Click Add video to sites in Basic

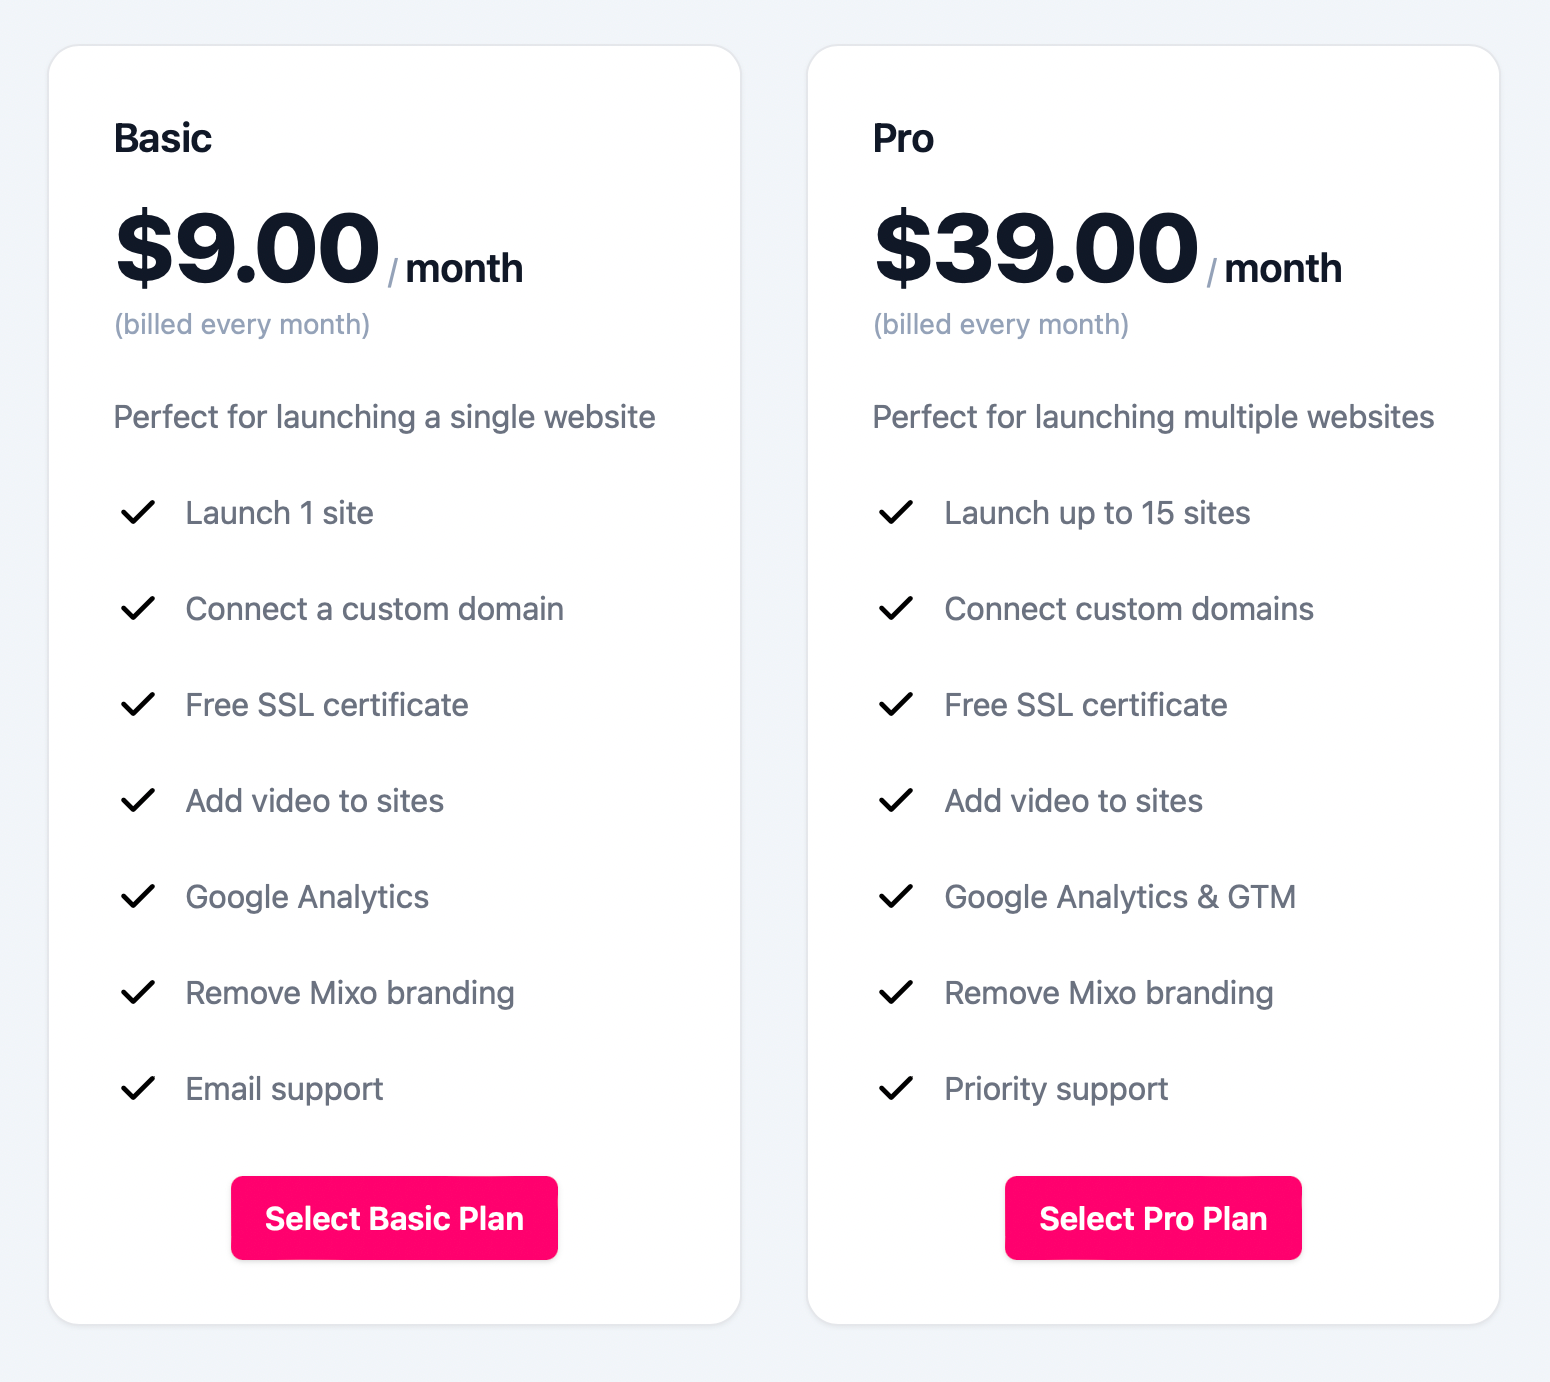315,801
